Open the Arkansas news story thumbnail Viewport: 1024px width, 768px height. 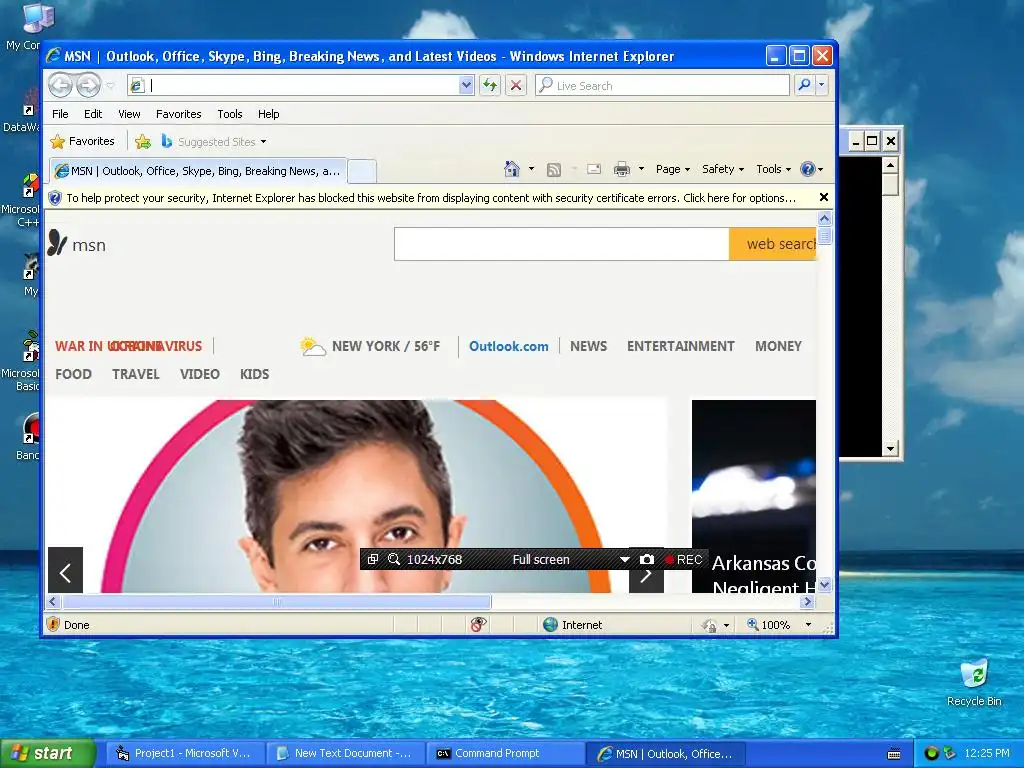[754, 496]
